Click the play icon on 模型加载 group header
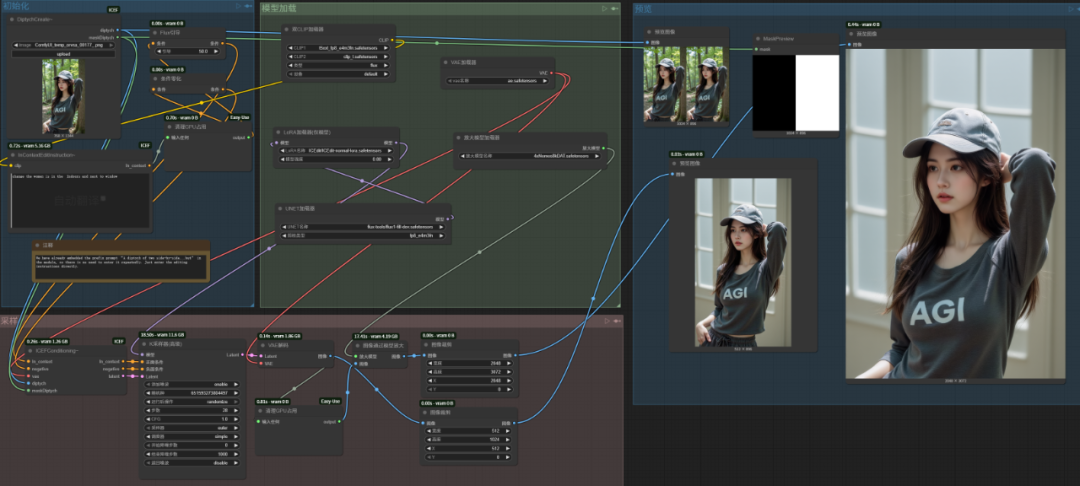The height and width of the screenshot is (486, 1080). pos(604,8)
